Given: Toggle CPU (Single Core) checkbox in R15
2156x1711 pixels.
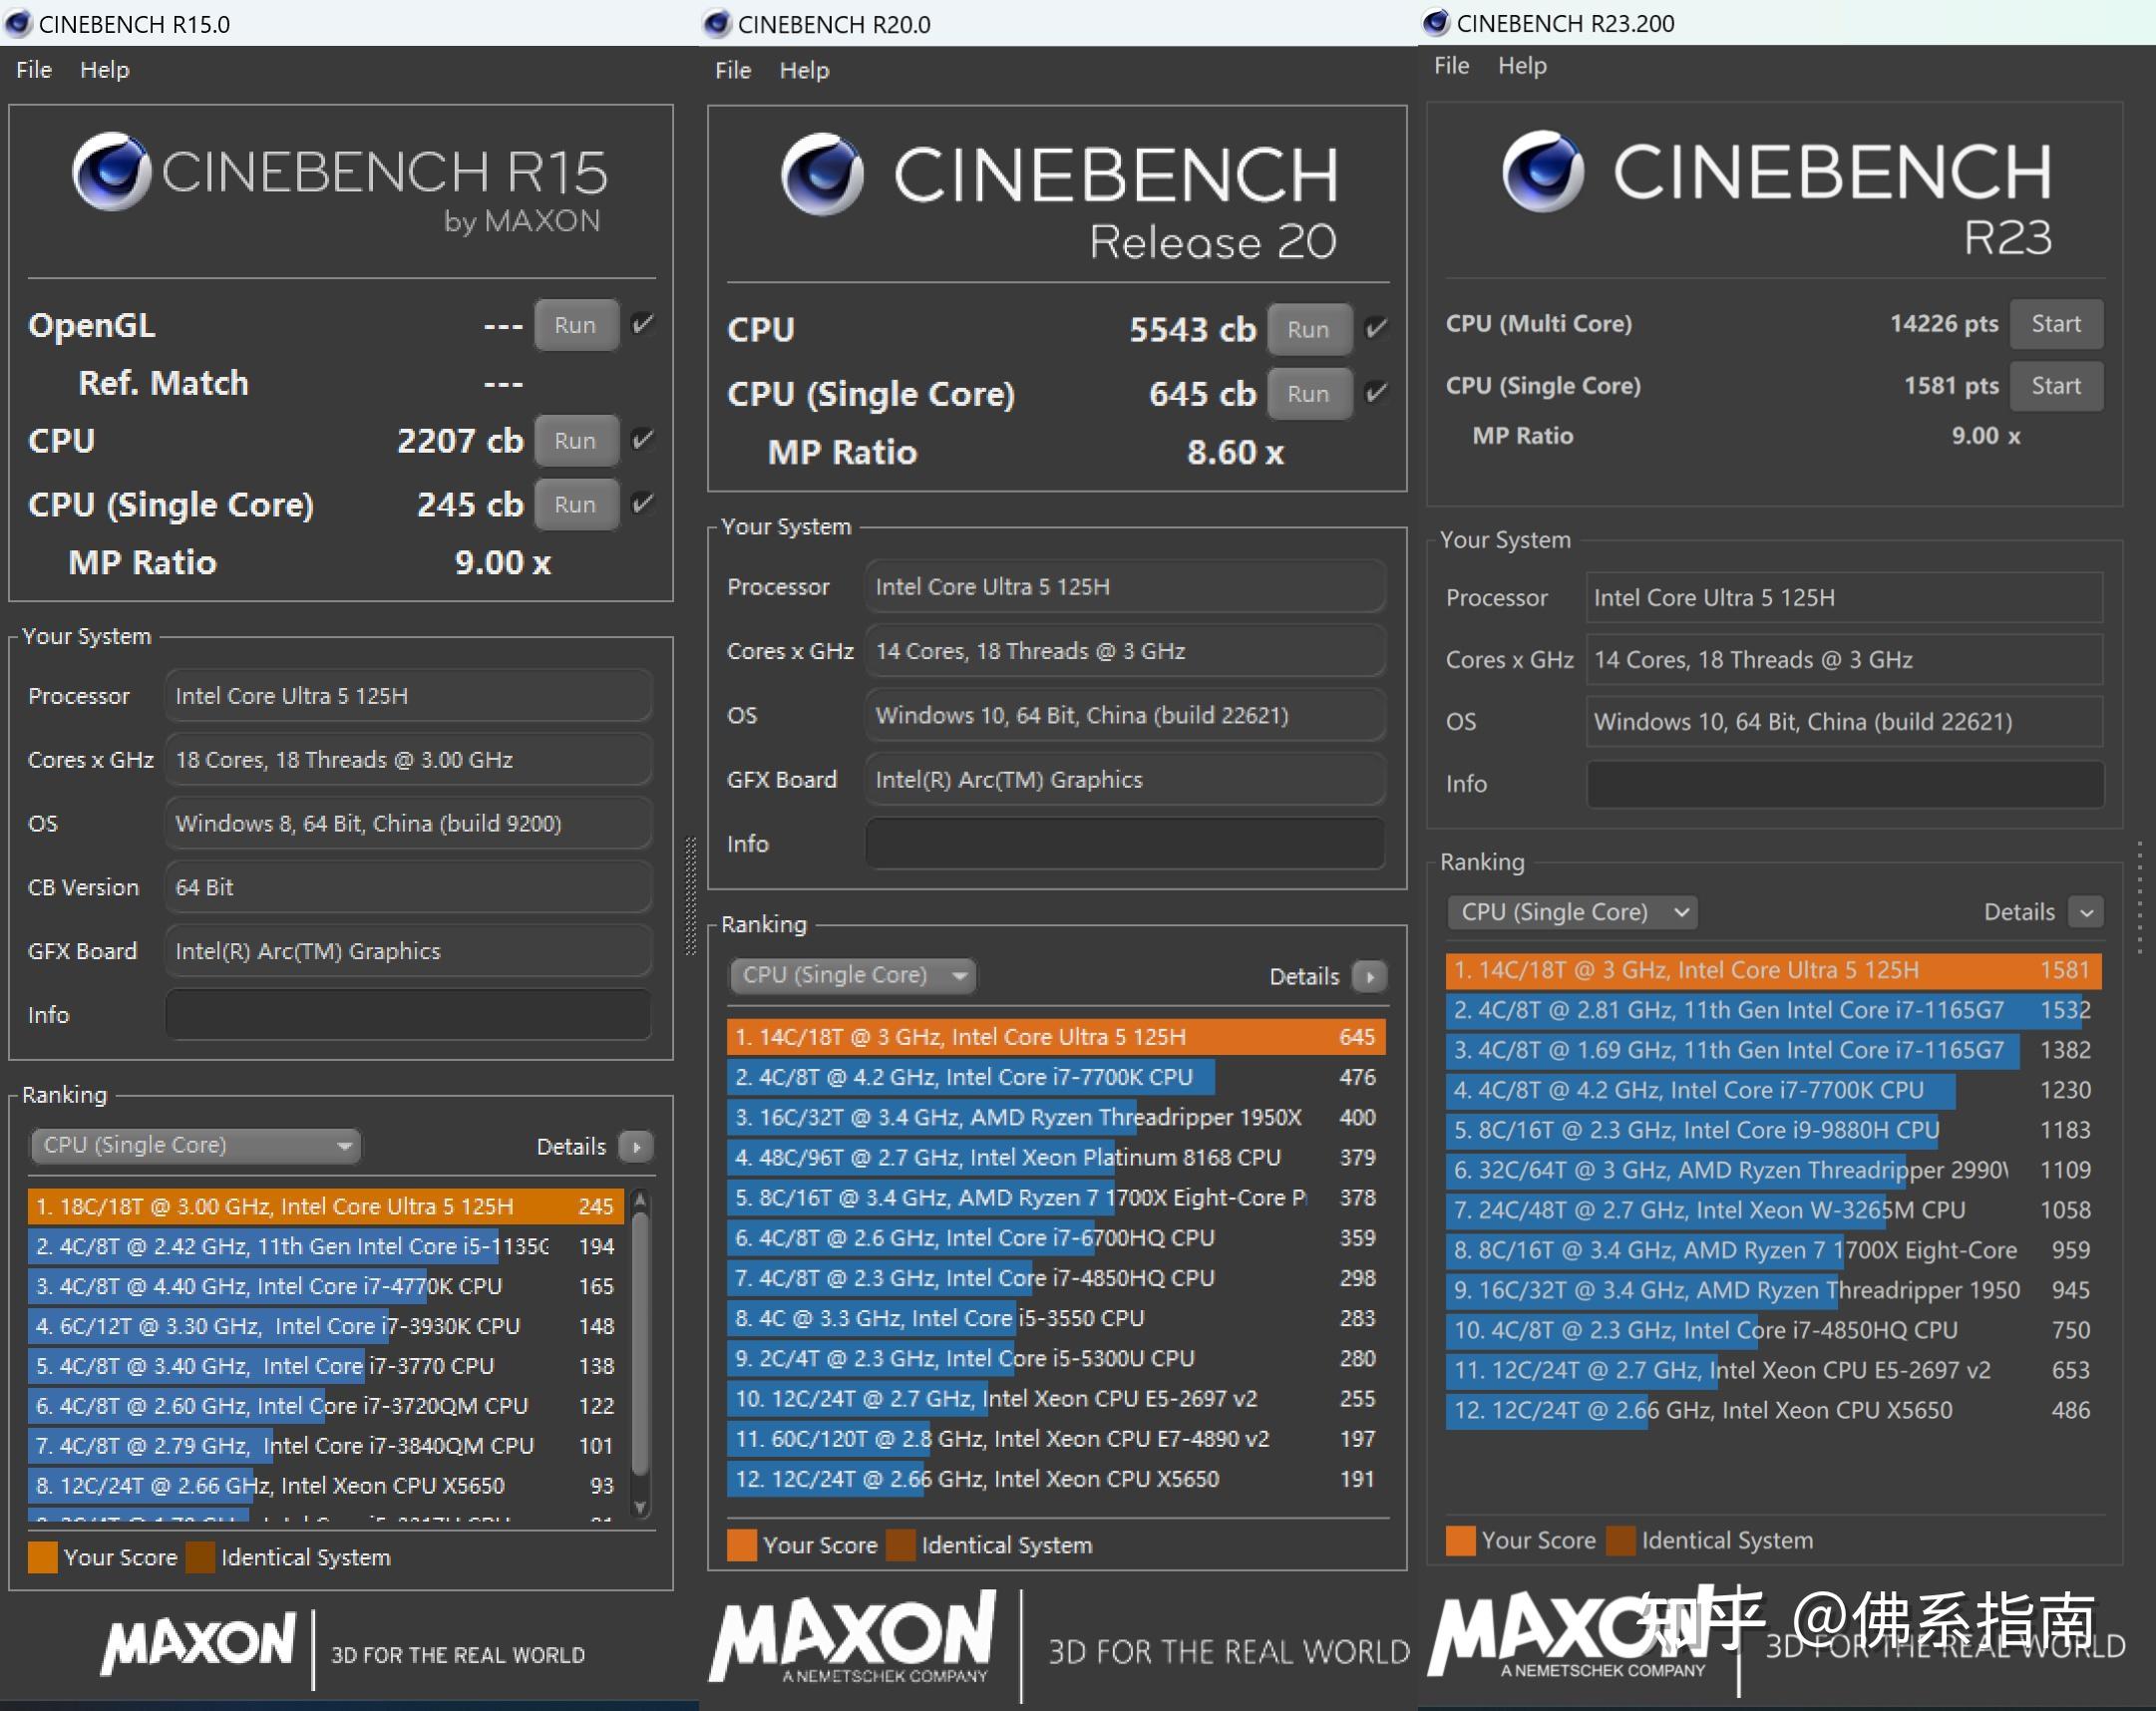Looking at the screenshot, I should pos(643,503).
